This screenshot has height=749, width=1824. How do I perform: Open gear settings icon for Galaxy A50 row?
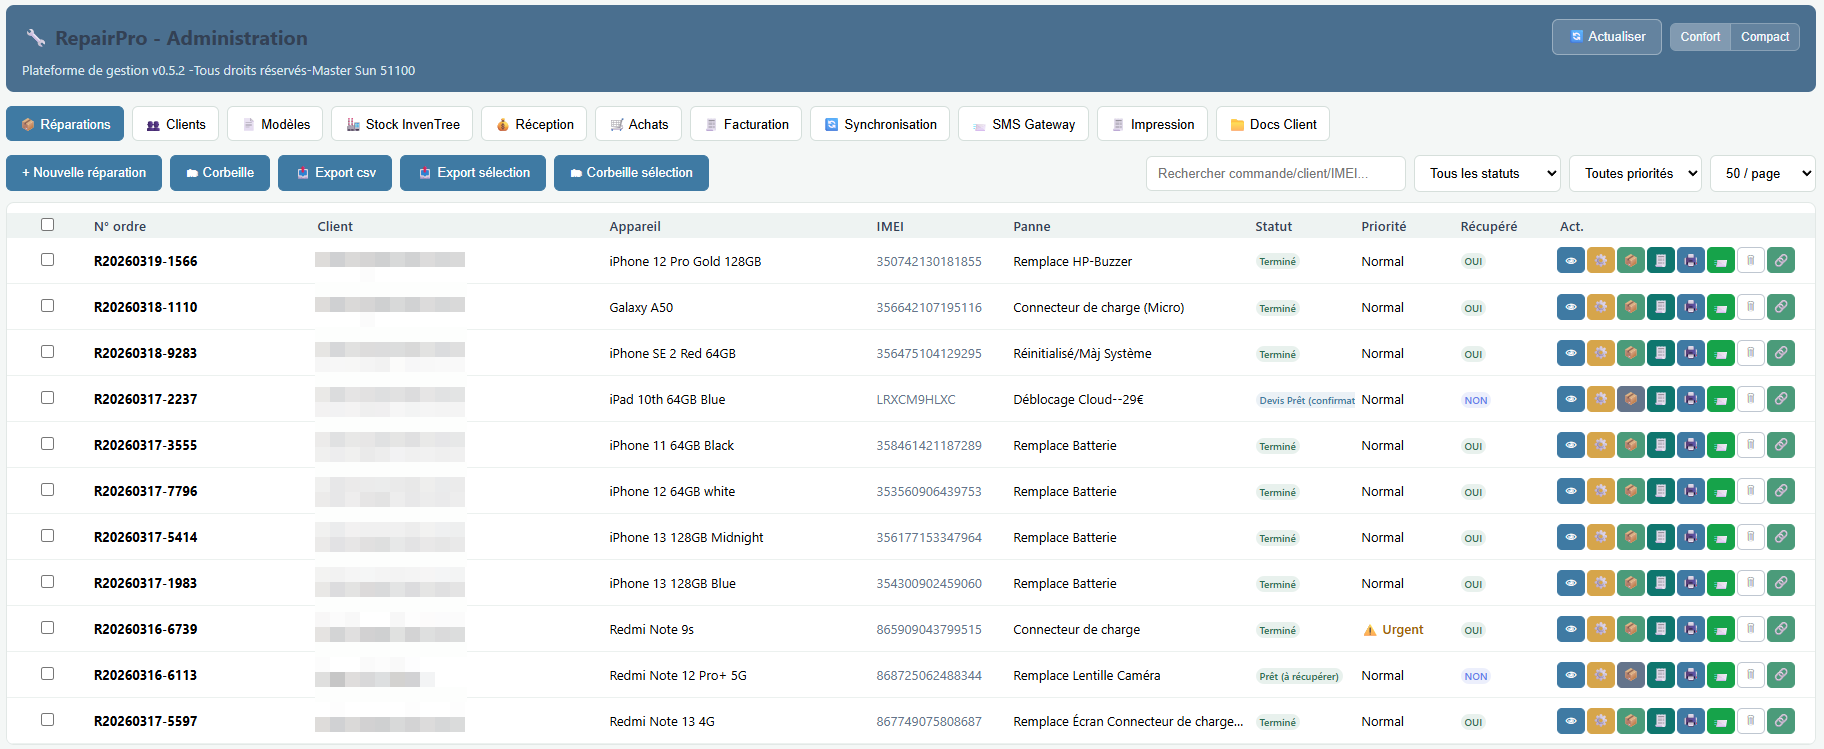click(x=1600, y=307)
